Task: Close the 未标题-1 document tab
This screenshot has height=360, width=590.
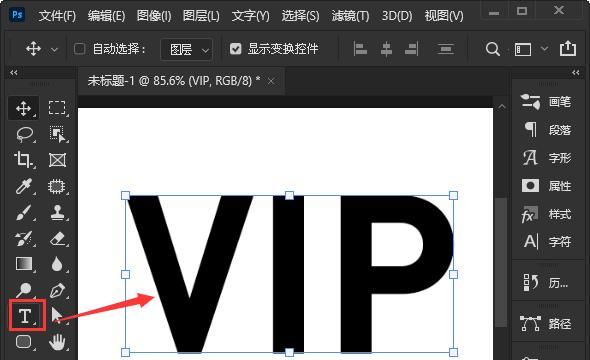Action: coord(271,81)
